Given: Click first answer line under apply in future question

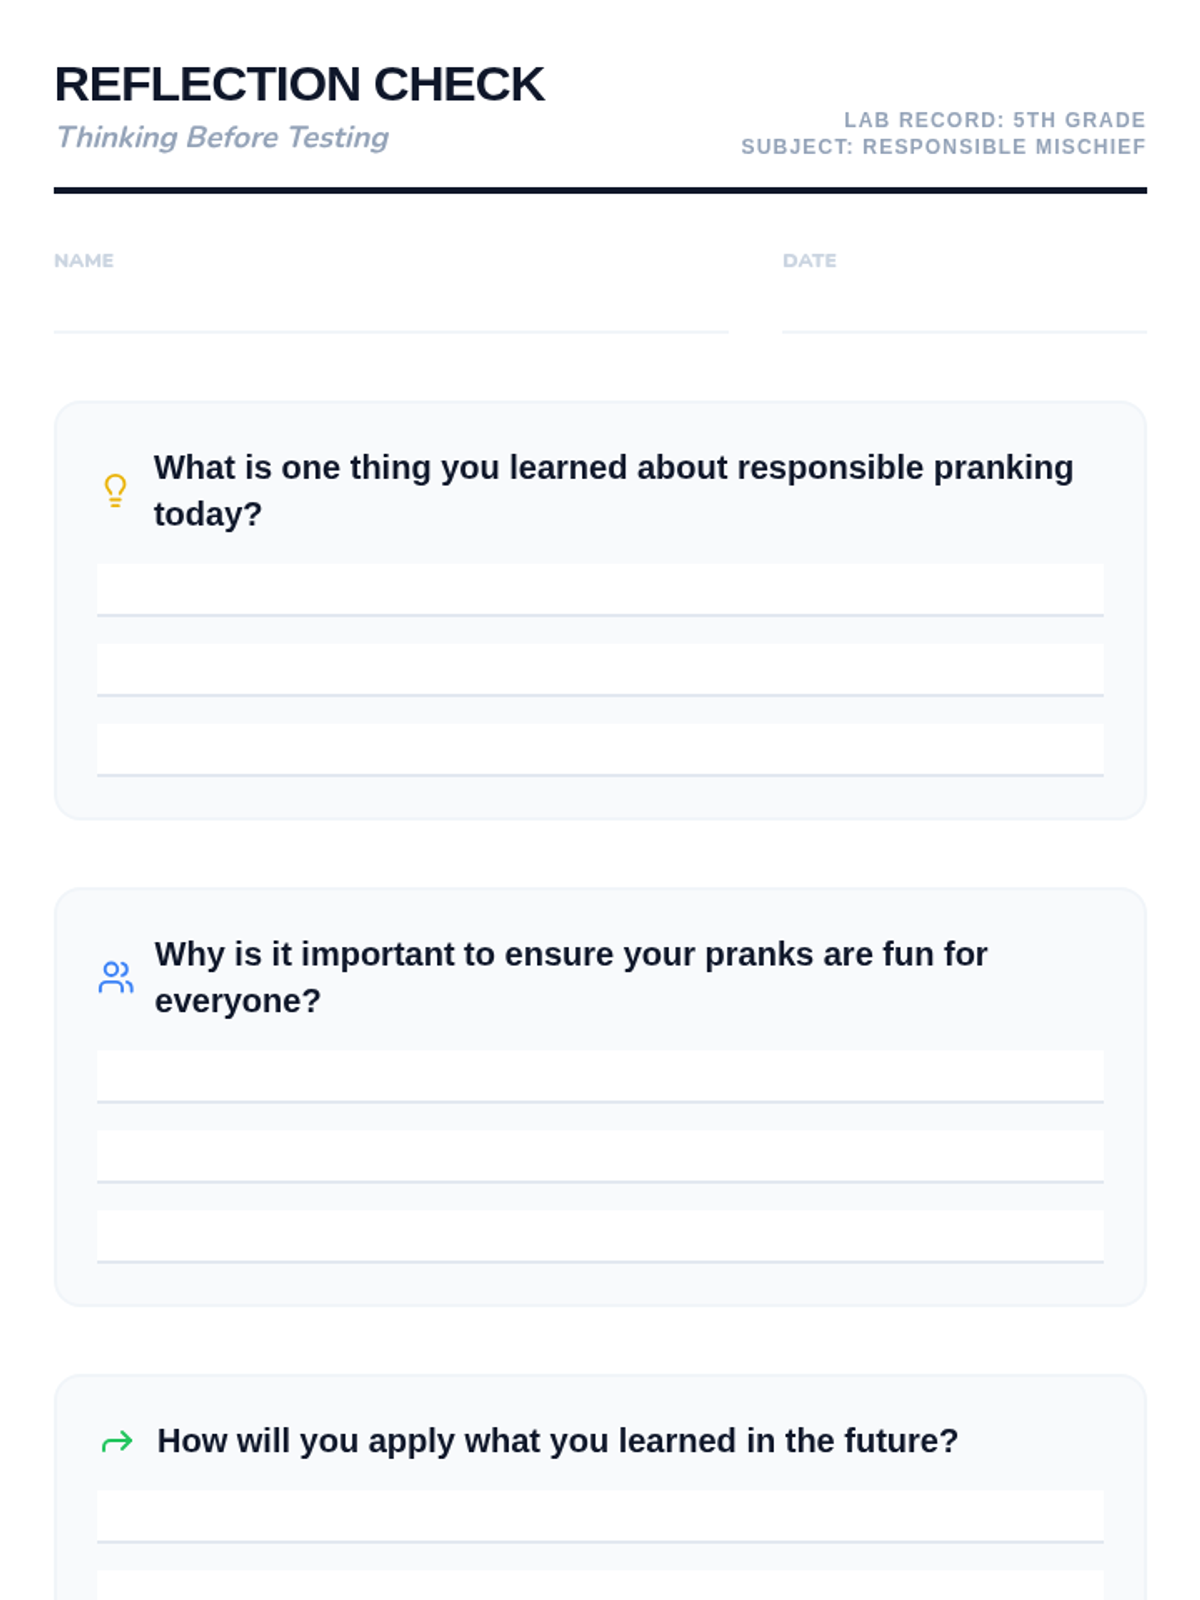Looking at the screenshot, I should (x=600, y=1517).
